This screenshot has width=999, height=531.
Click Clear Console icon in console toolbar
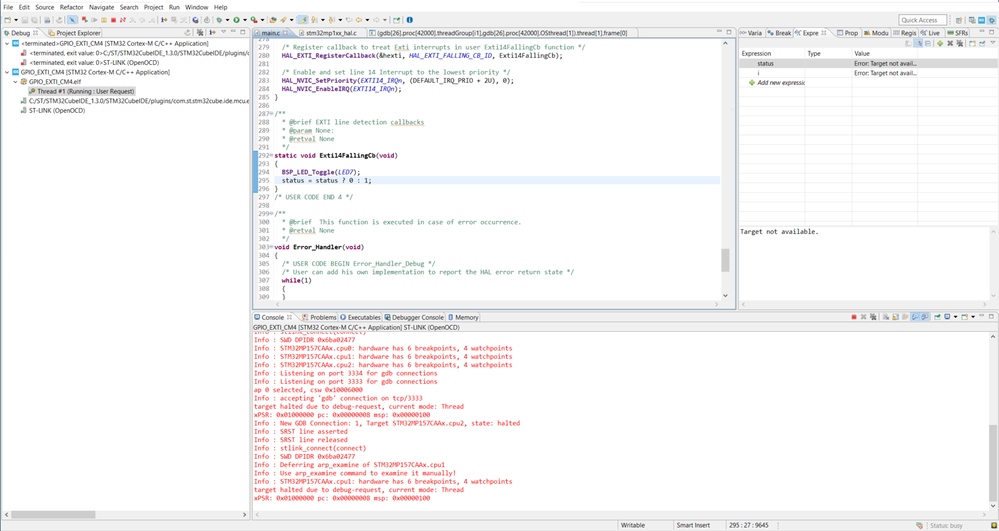886,317
